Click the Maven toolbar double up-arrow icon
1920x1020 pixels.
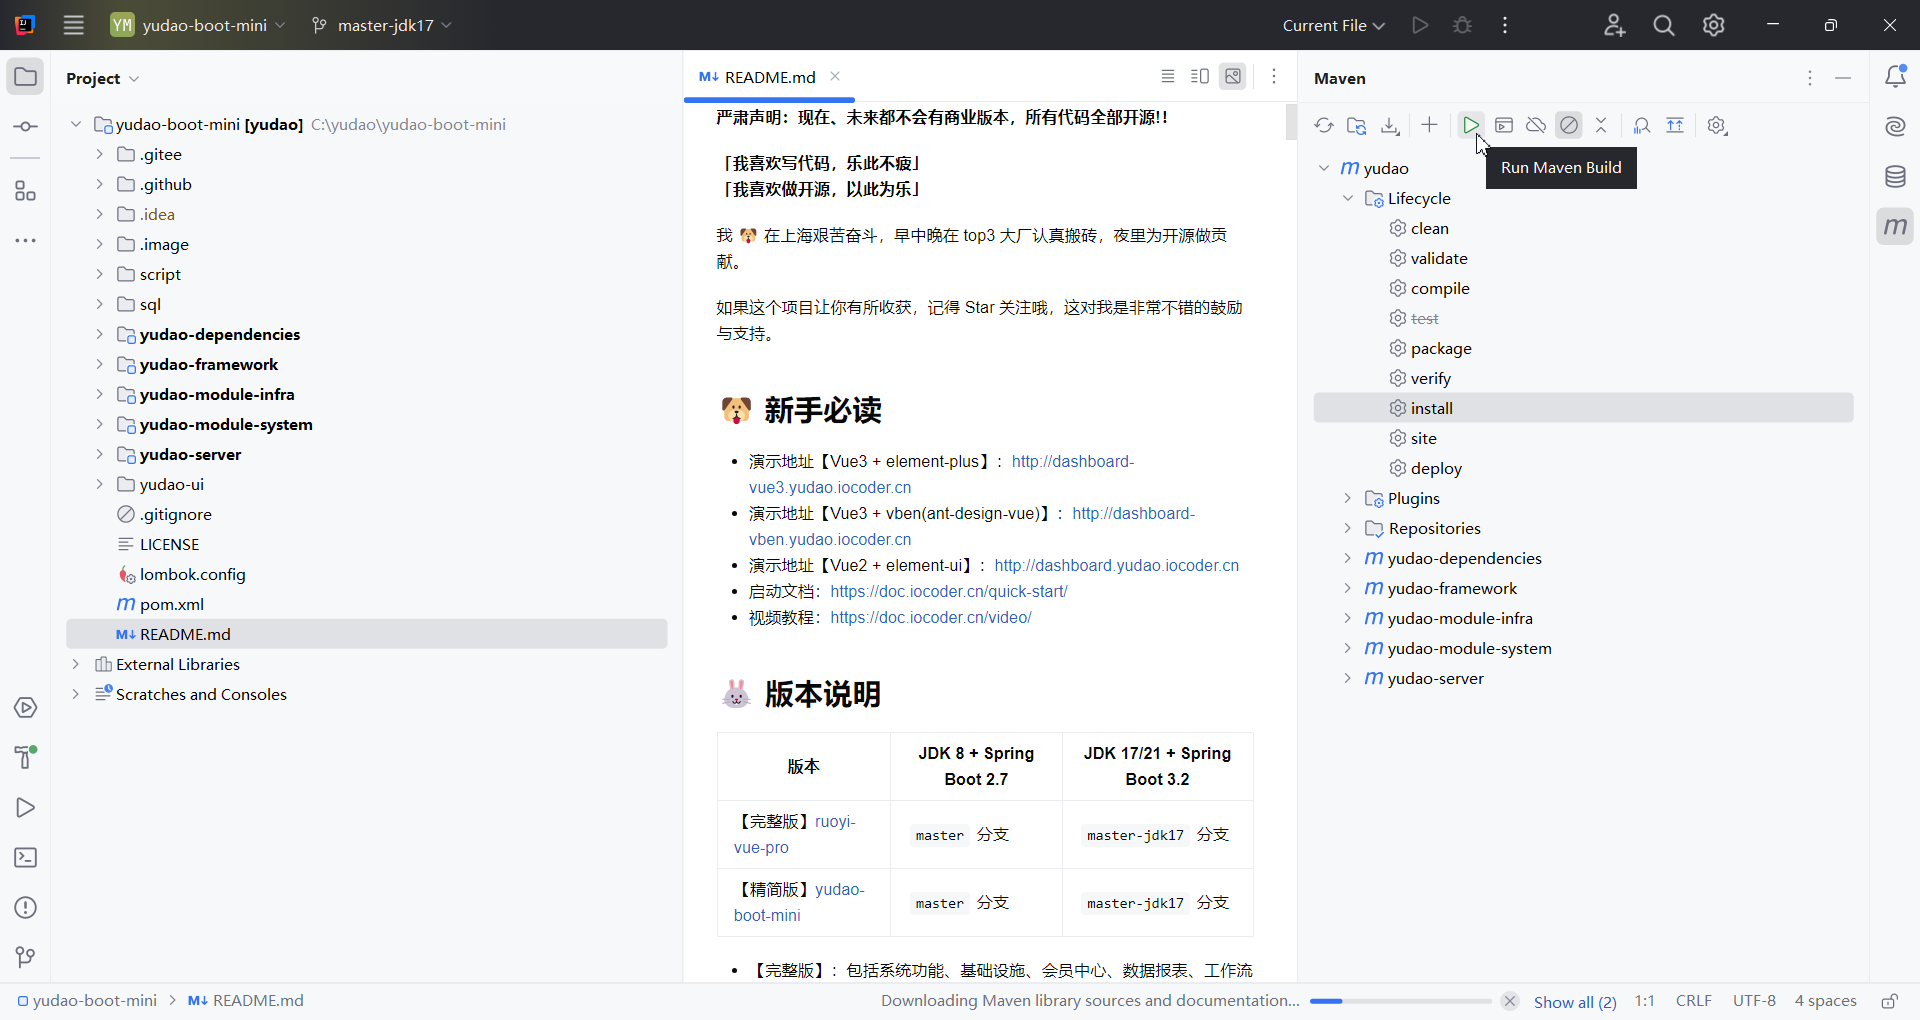[1675, 125]
